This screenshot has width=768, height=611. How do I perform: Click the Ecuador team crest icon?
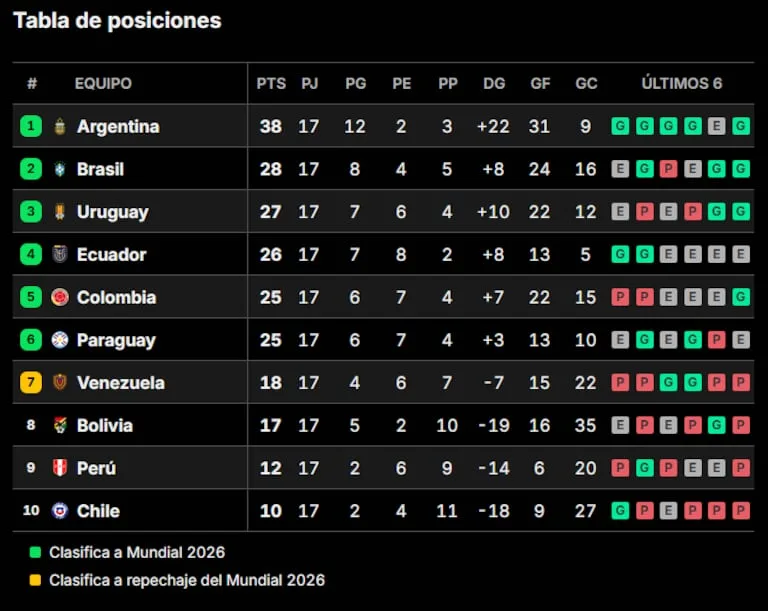60,254
